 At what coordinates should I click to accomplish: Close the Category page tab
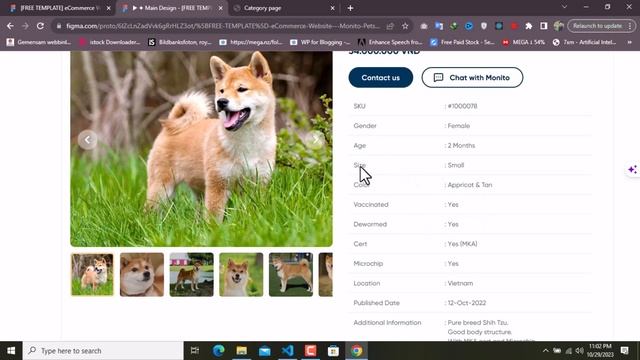coord(332,8)
